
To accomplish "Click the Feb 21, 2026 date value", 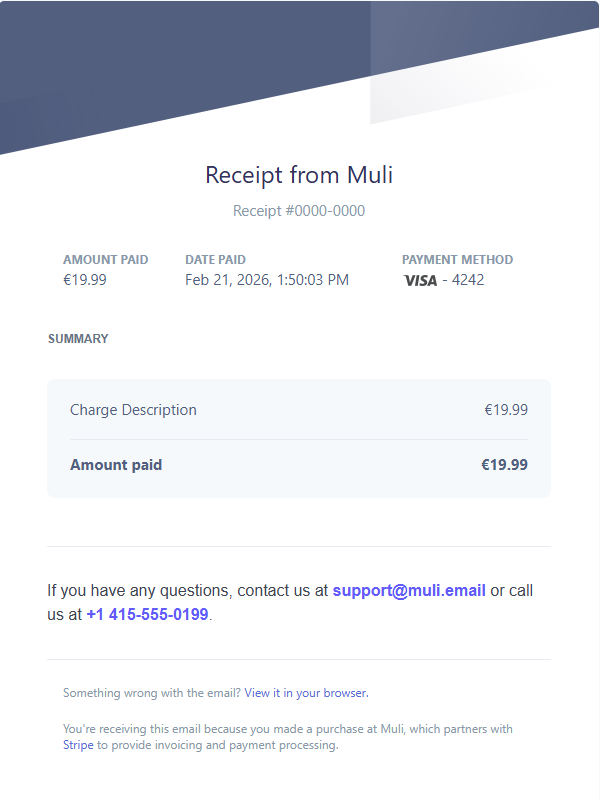I will click(x=267, y=280).
